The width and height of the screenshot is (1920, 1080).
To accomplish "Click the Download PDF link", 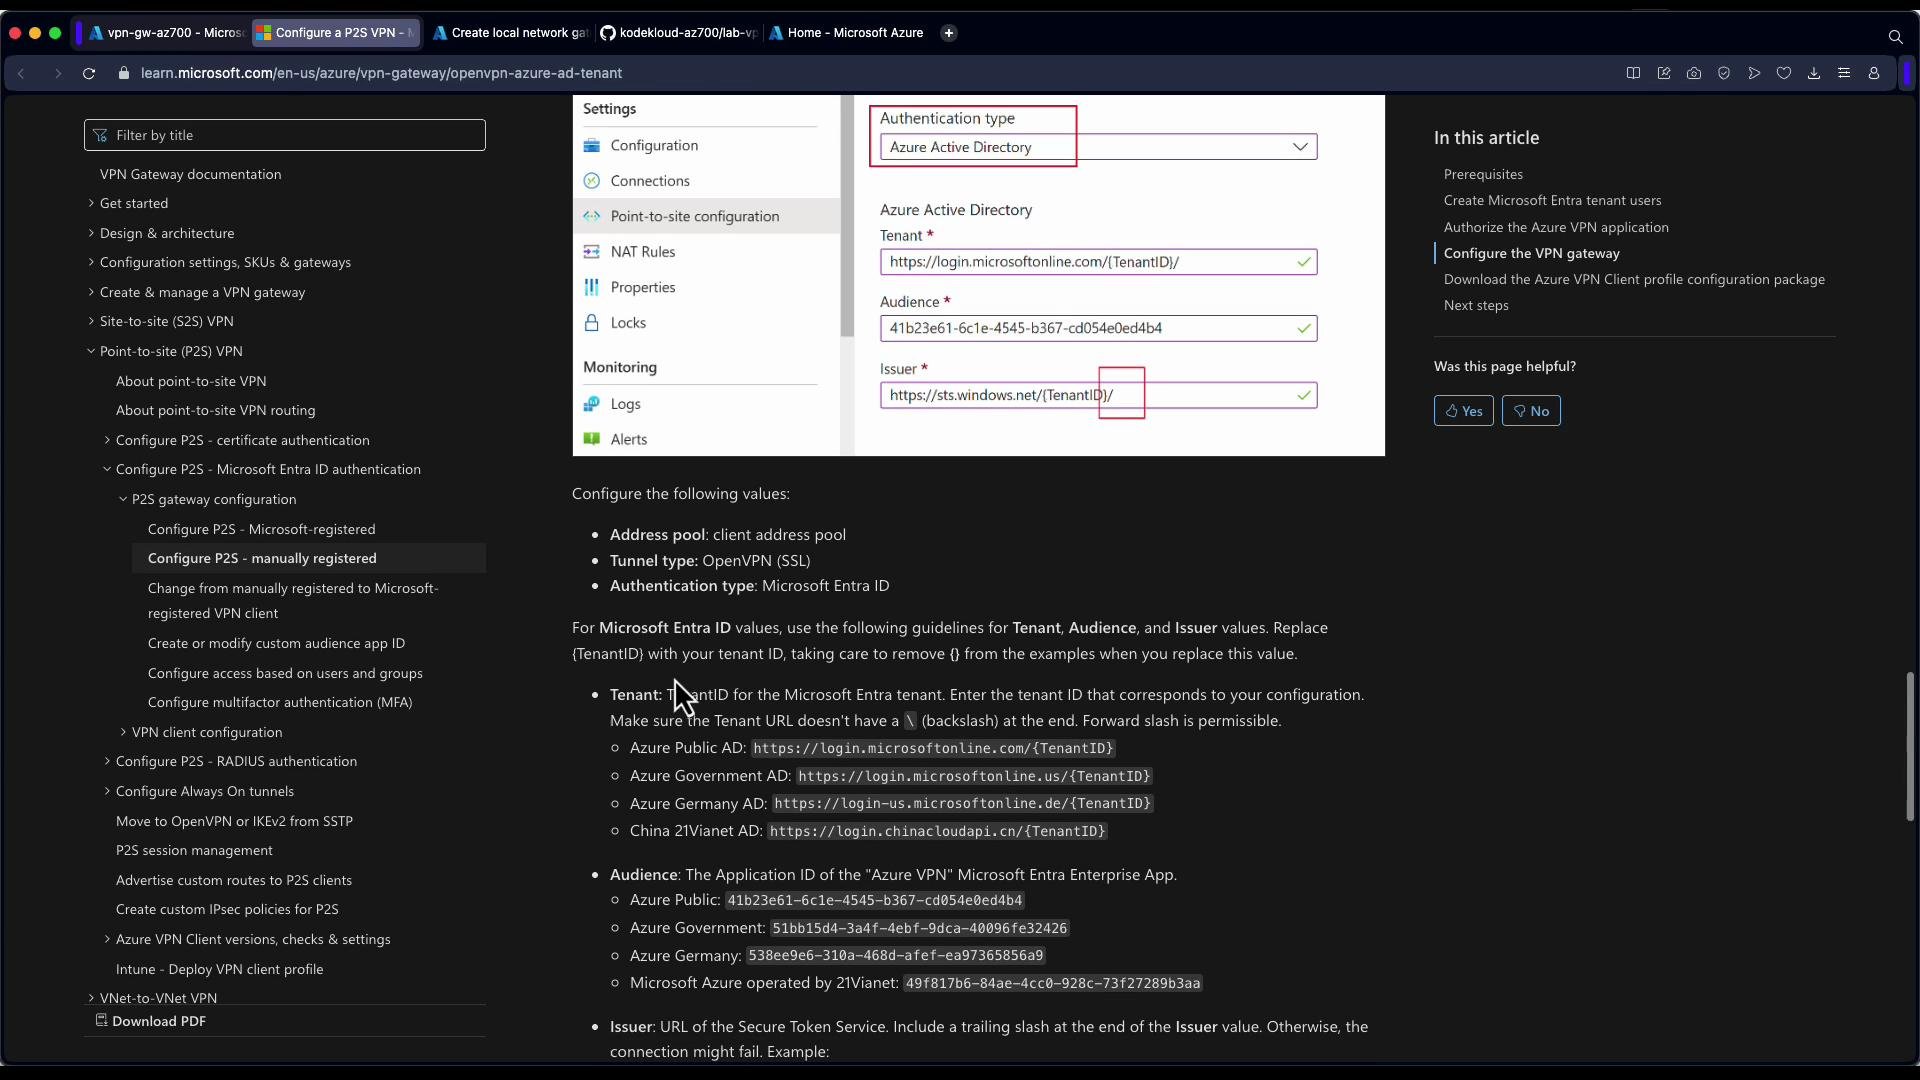I will coord(150,1021).
